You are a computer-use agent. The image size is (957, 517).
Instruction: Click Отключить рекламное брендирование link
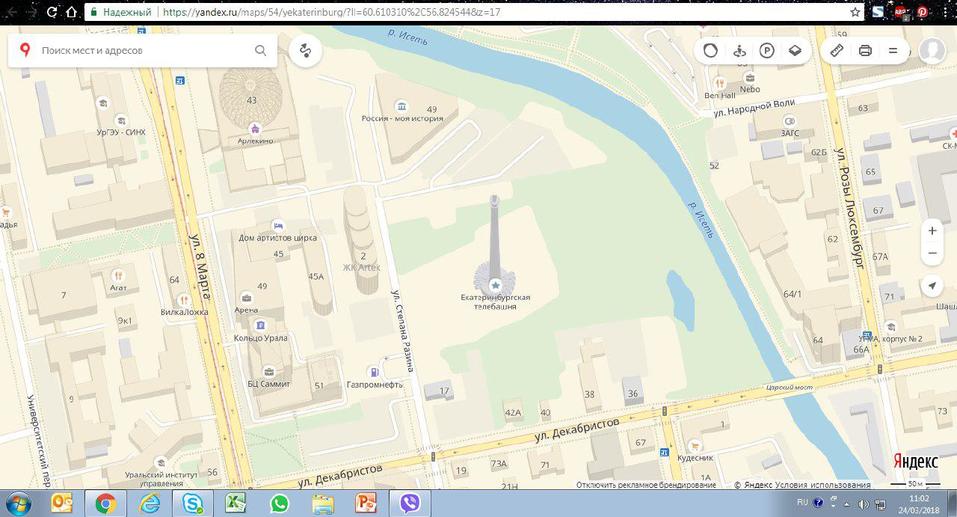(646, 485)
